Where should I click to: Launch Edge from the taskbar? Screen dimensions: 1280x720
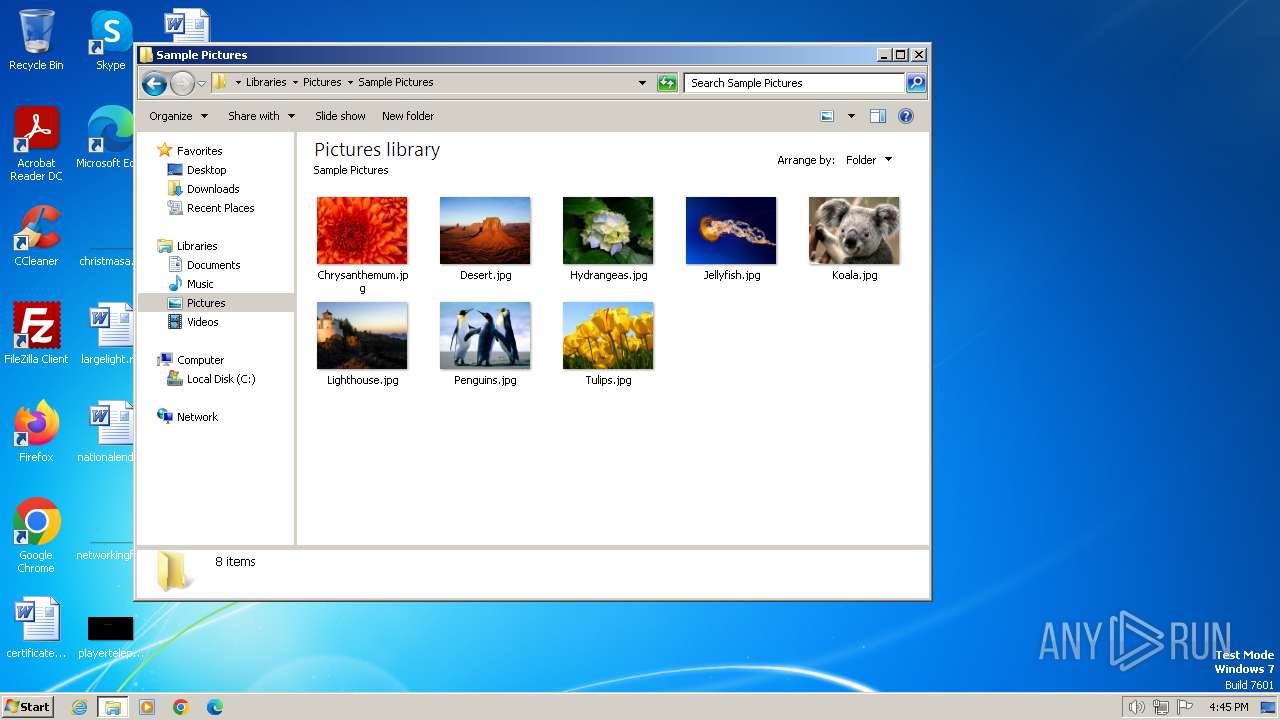215,707
